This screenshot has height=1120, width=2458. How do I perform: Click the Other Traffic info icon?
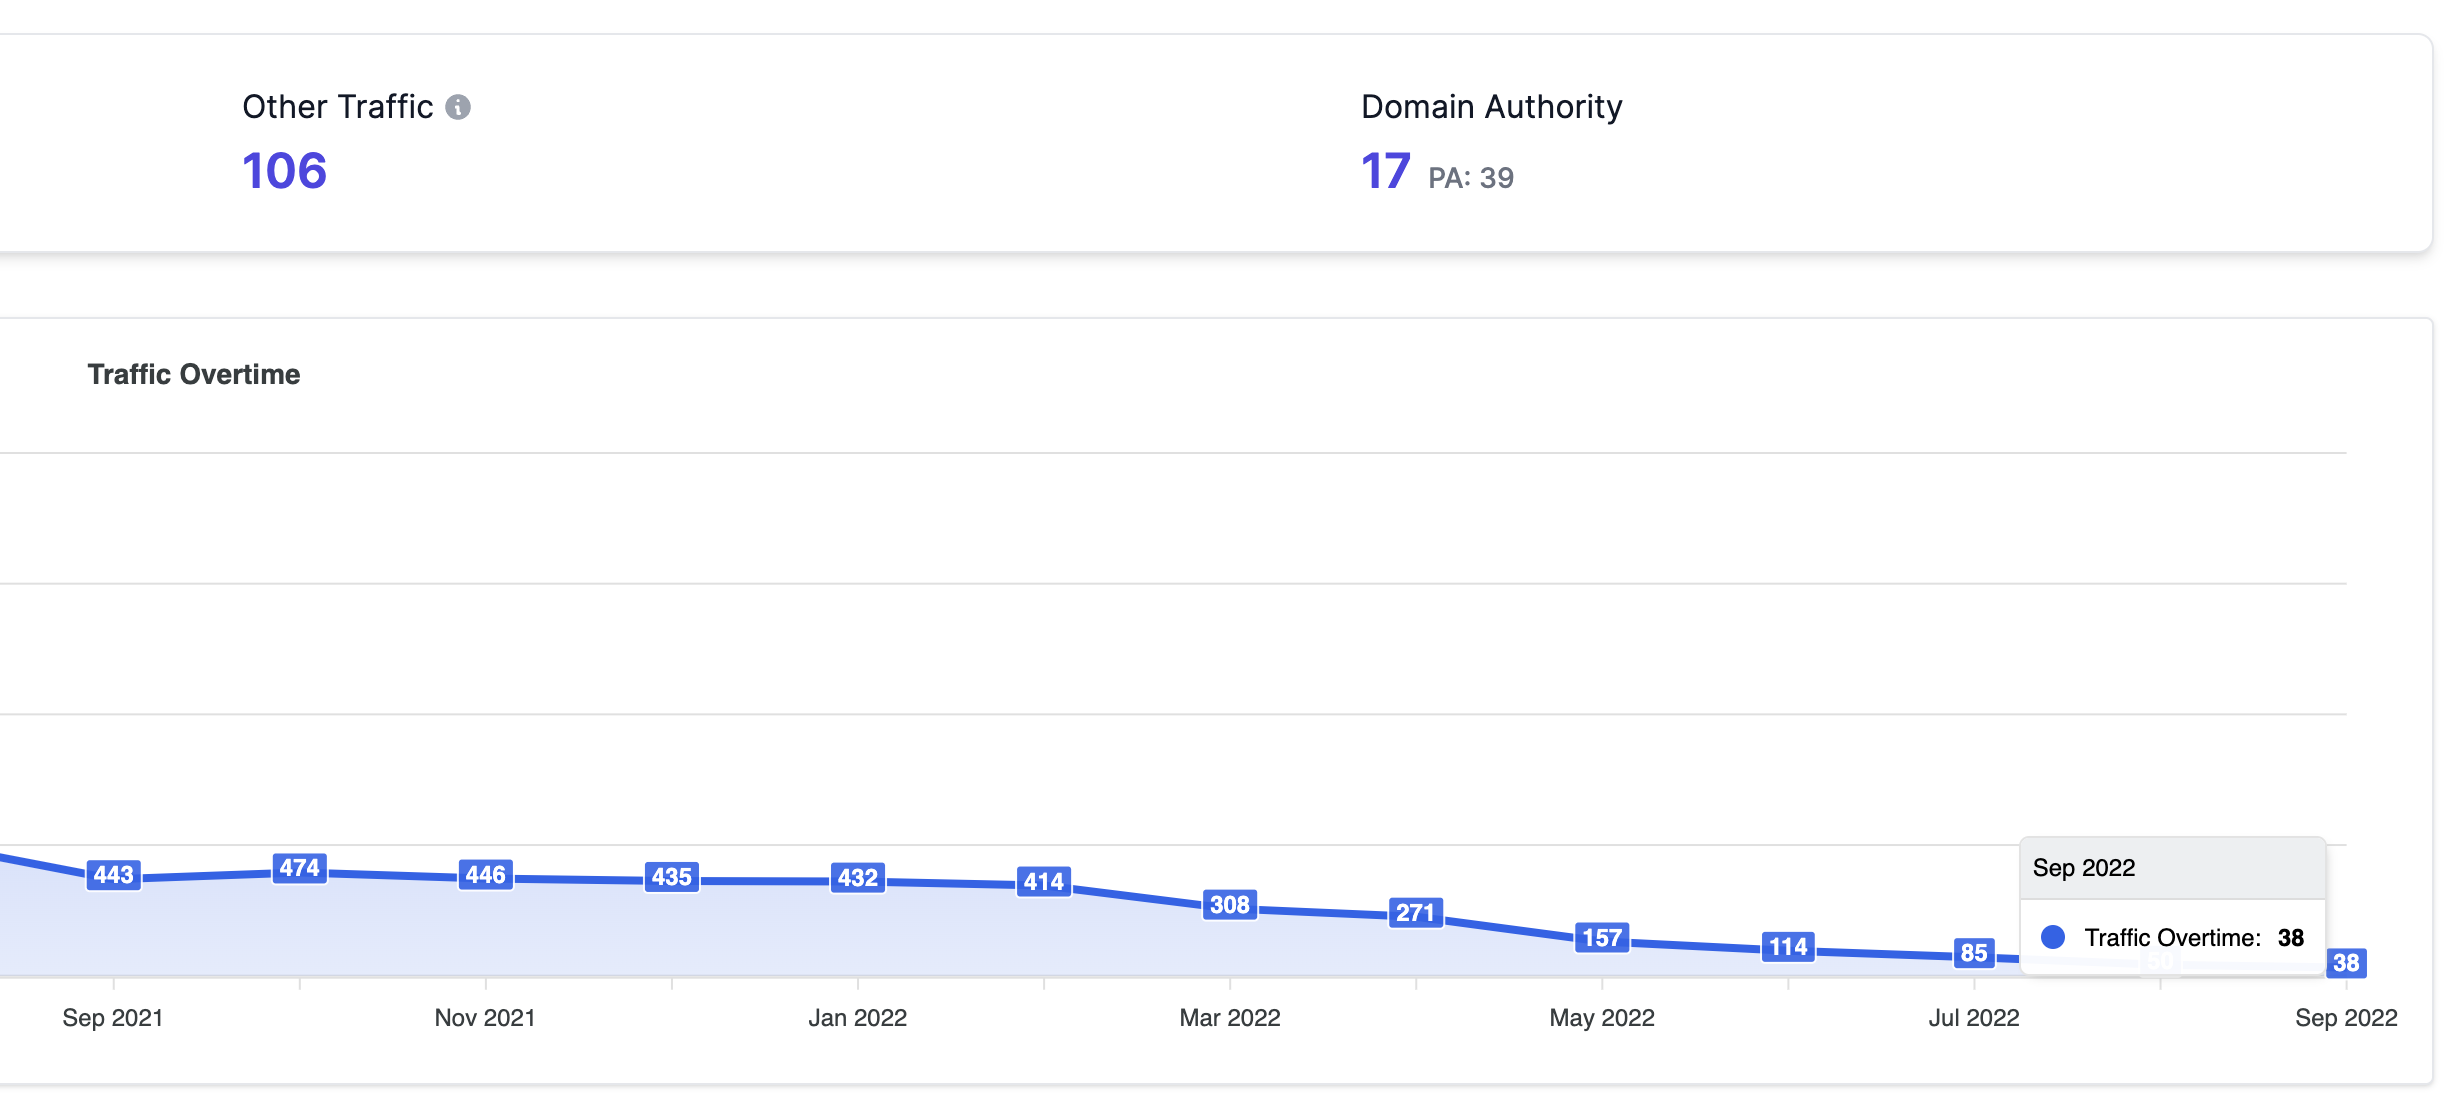(458, 107)
